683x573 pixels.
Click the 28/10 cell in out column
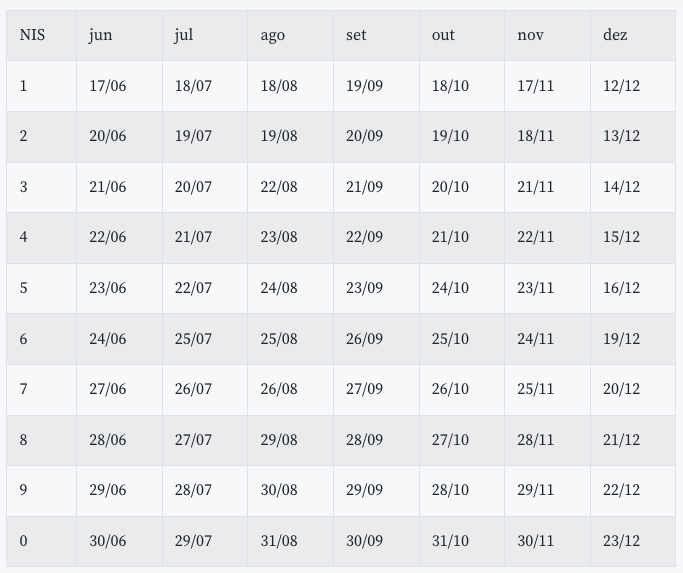(x=450, y=490)
